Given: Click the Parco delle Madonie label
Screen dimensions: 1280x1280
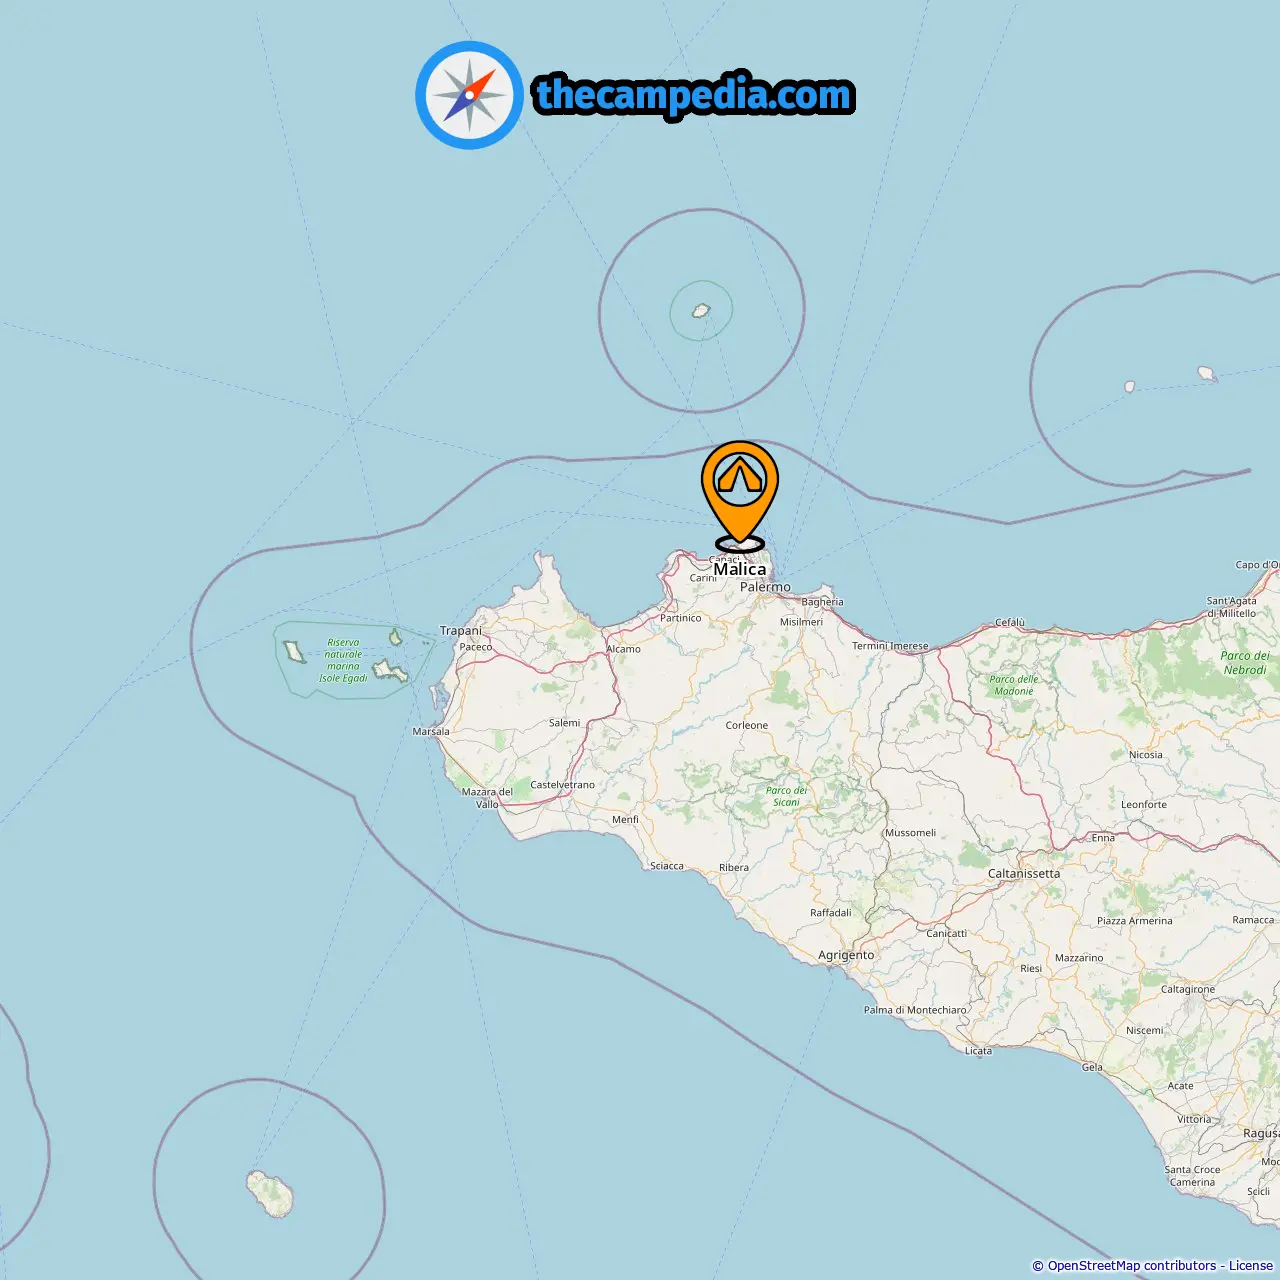Looking at the screenshot, I should (x=1014, y=685).
